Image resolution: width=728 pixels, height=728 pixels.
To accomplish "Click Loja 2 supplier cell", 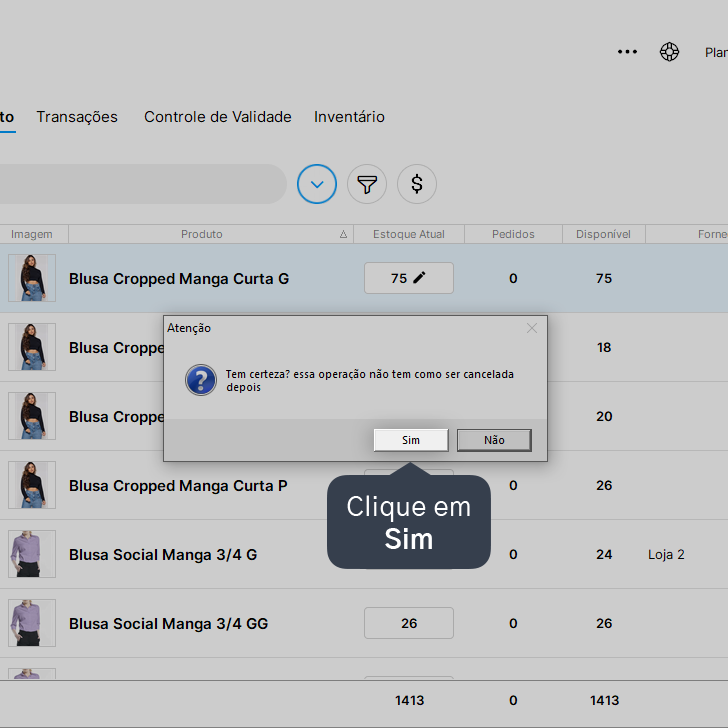I will pyautogui.click(x=666, y=554).
